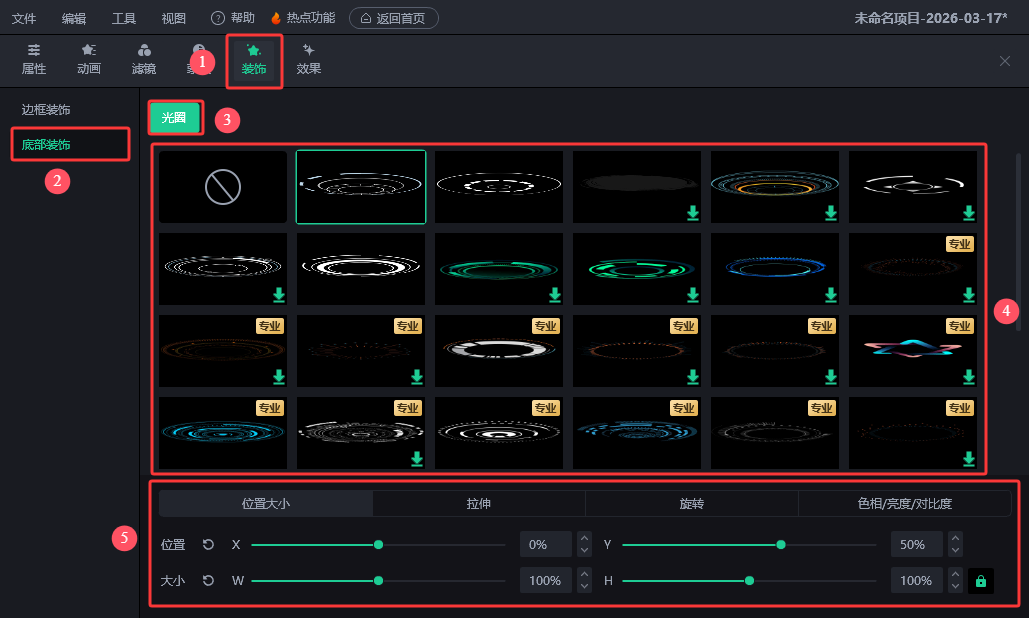1029x618 pixels.
Task: Select the 'none' empty decoration thumbnail
Action: (x=223, y=186)
